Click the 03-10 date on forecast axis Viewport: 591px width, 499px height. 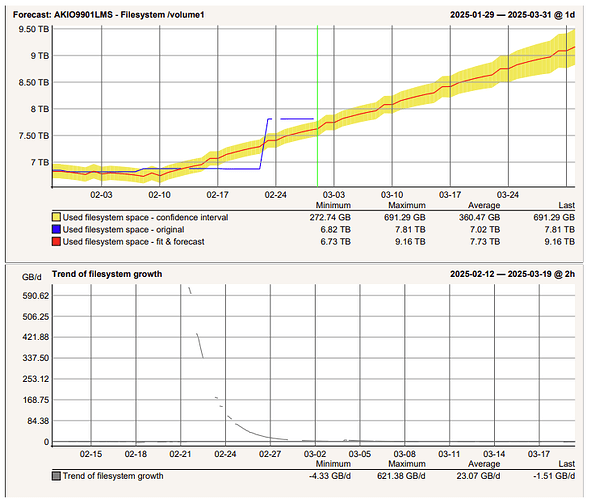tap(392, 195)
